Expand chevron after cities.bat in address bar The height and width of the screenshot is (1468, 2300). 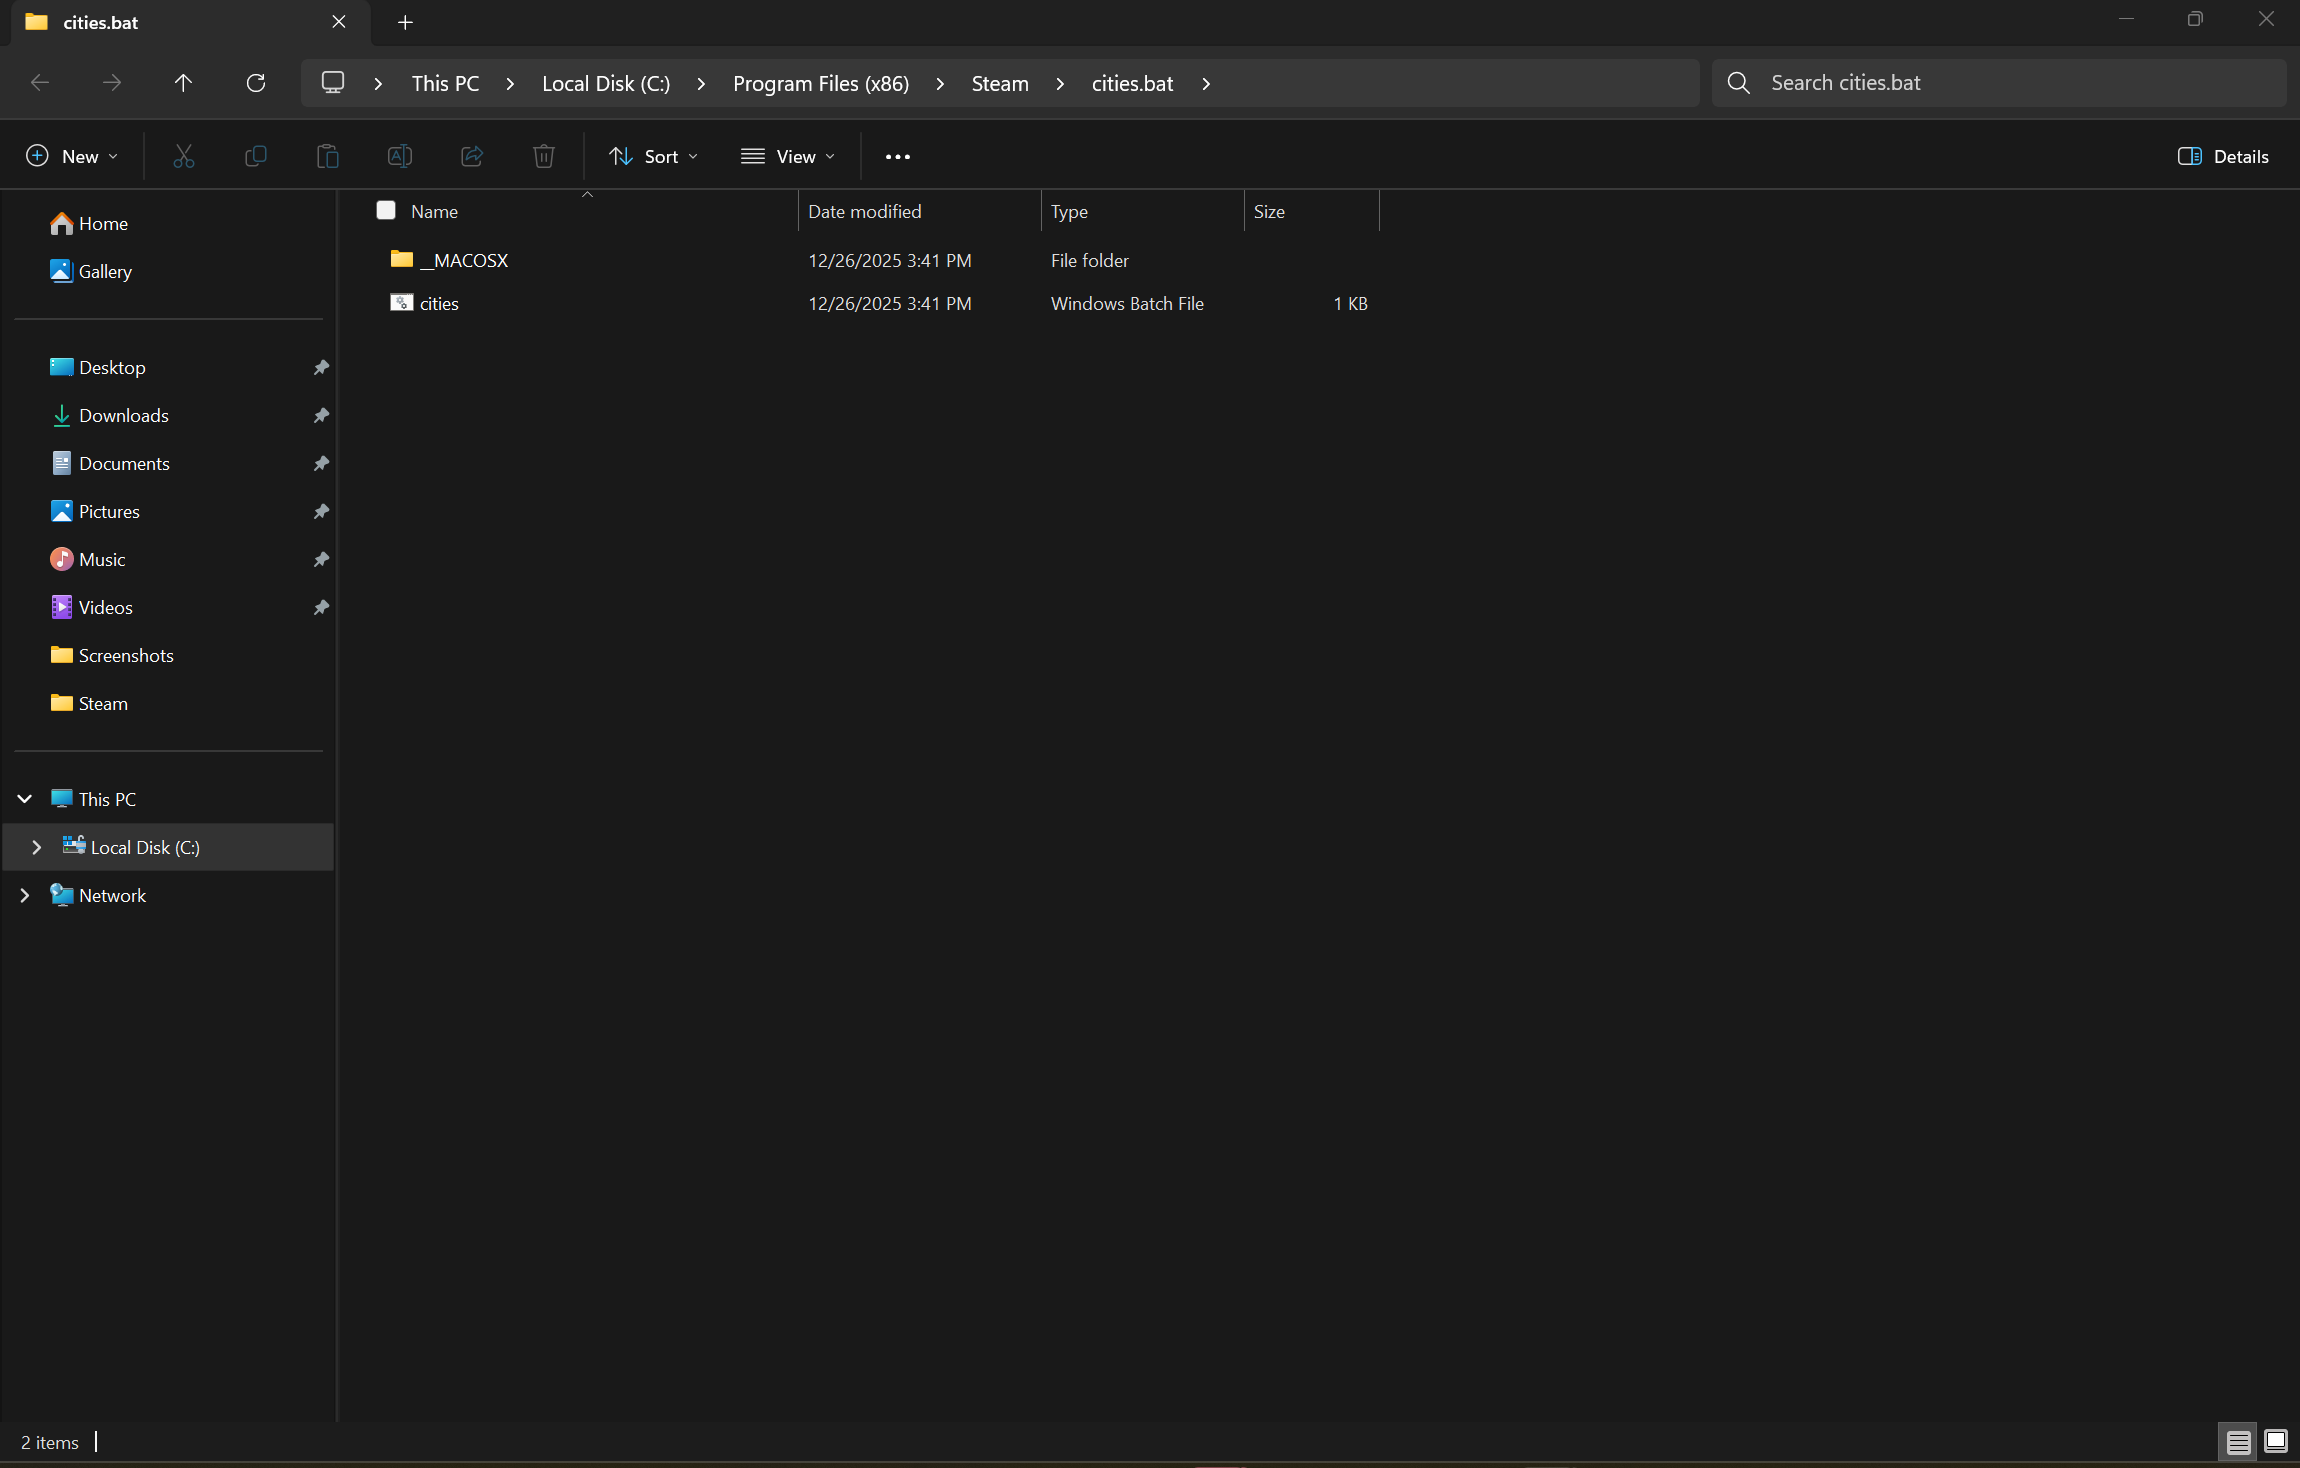coord(1206,84)
